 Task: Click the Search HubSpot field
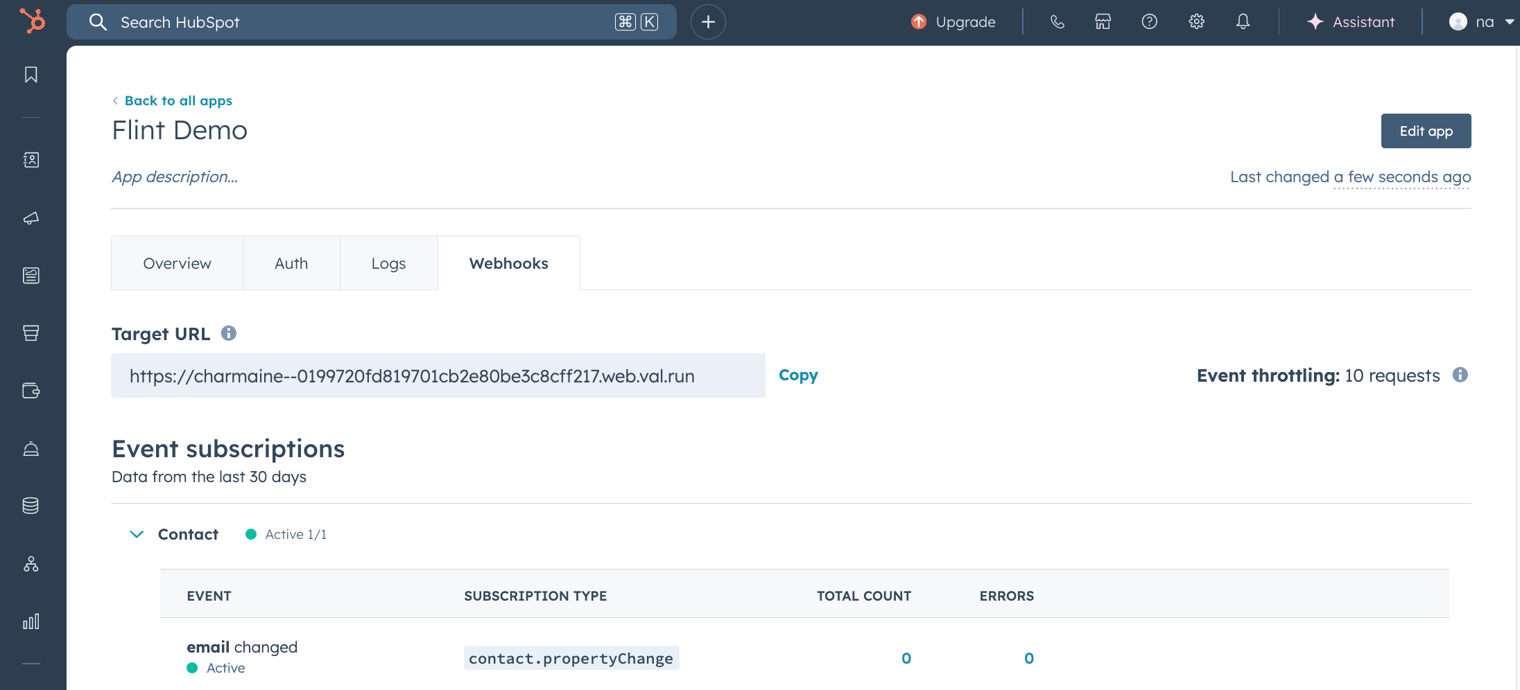(x=371, y=22)
